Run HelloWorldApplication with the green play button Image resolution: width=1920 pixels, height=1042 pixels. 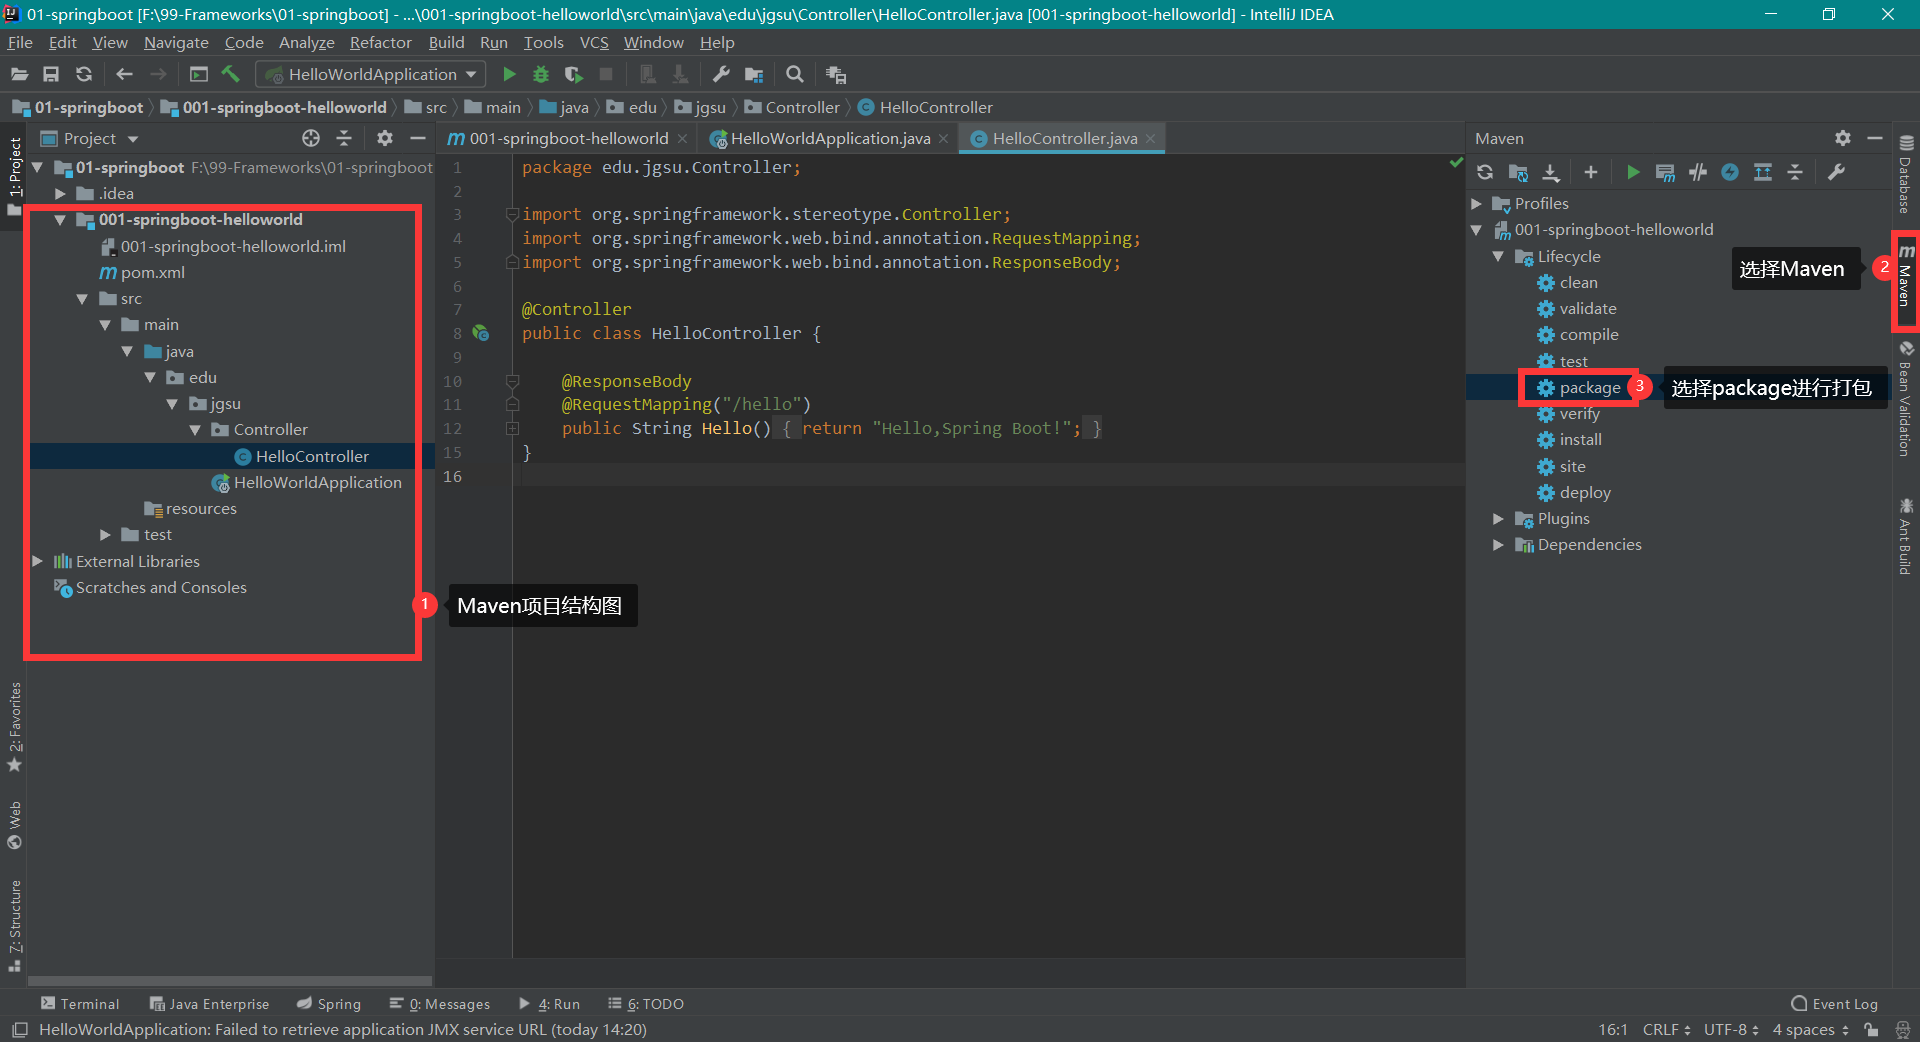(509, 74)
